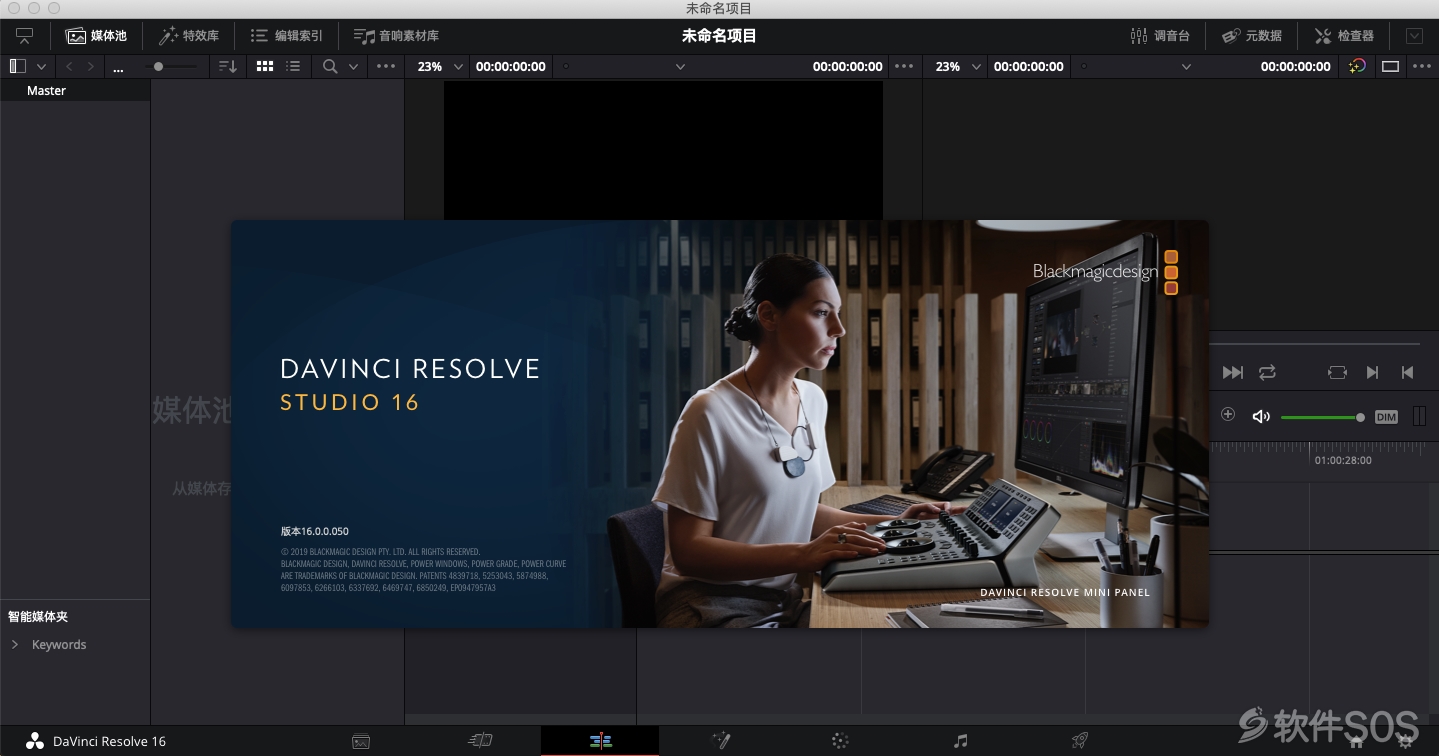
Task: Open the 检查器 inspector panel
Action: [1344, 36]
